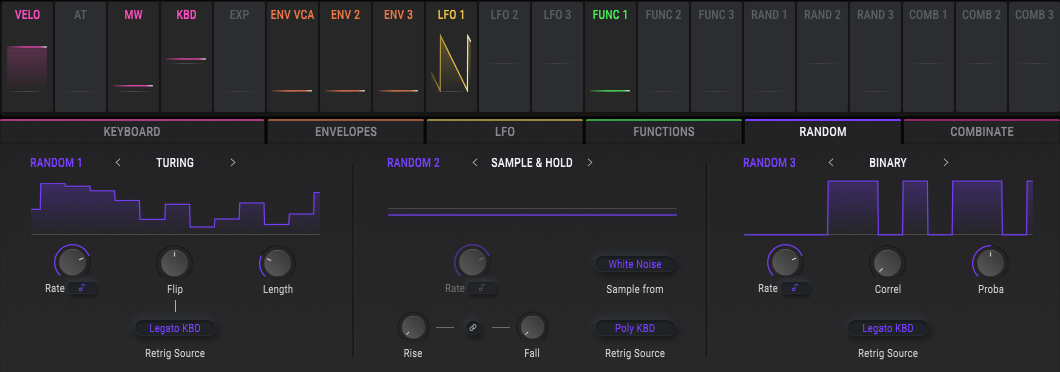Click the Random 3 Rate knob

pos(784,262)
